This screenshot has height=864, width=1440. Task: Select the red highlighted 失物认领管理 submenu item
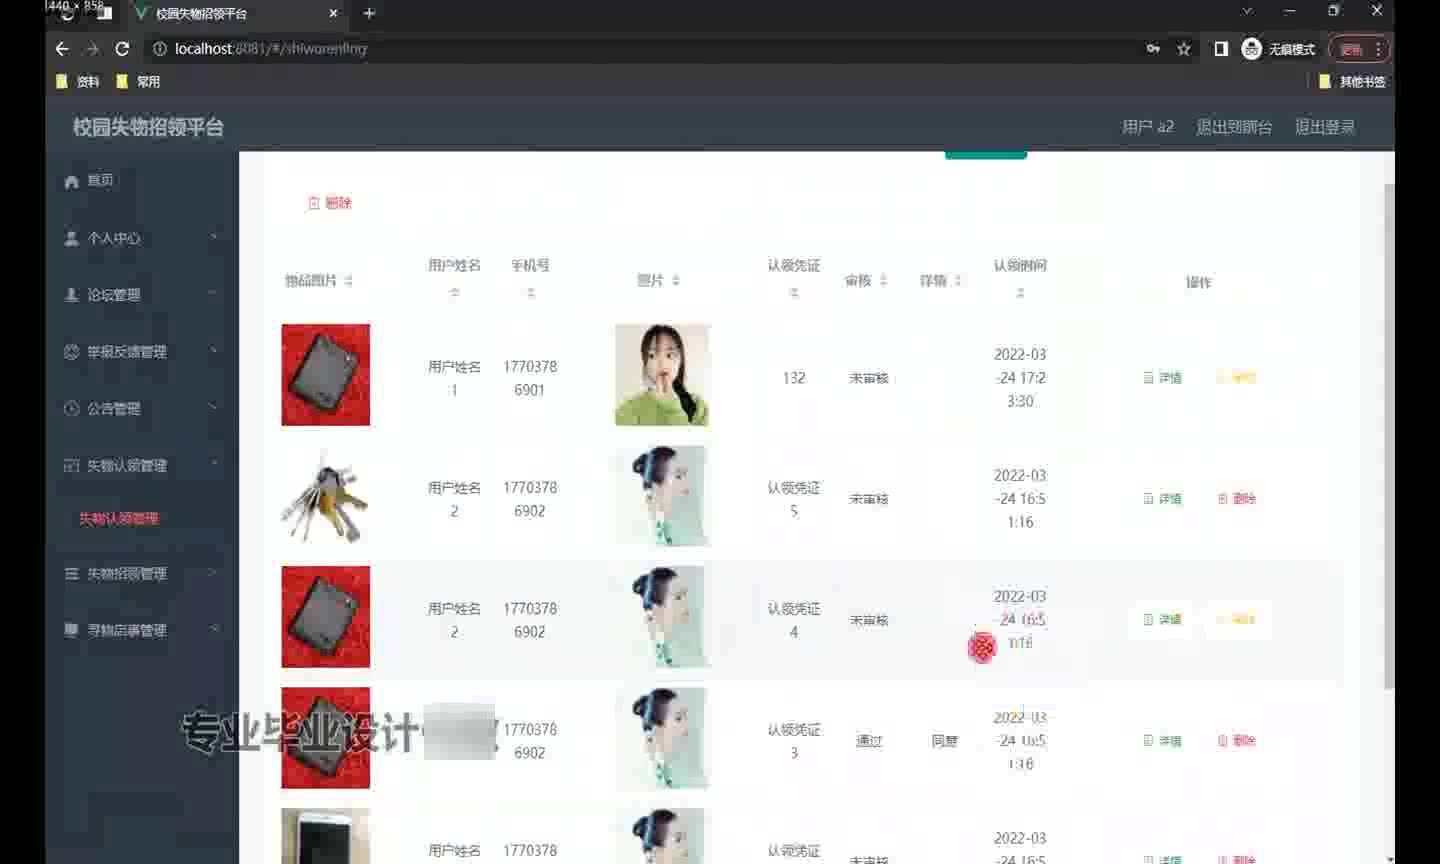[119, 519]
